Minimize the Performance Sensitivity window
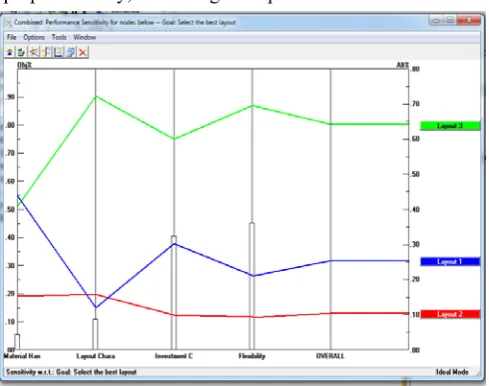This screenshot has width=489, height=386. click(x=436, y=20)
